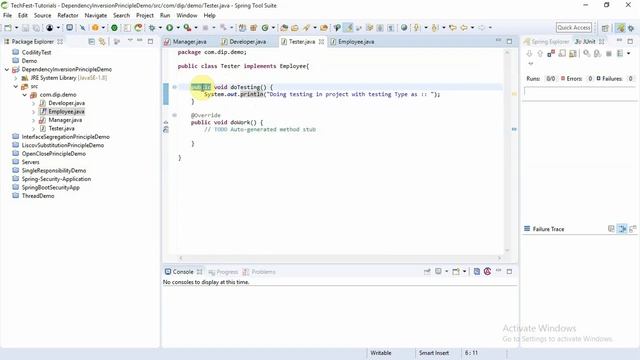Image resolution: width=640 pixels, height=360 pixels.
Task: Select the ThreadDemo project
Action: pos(38,196)
